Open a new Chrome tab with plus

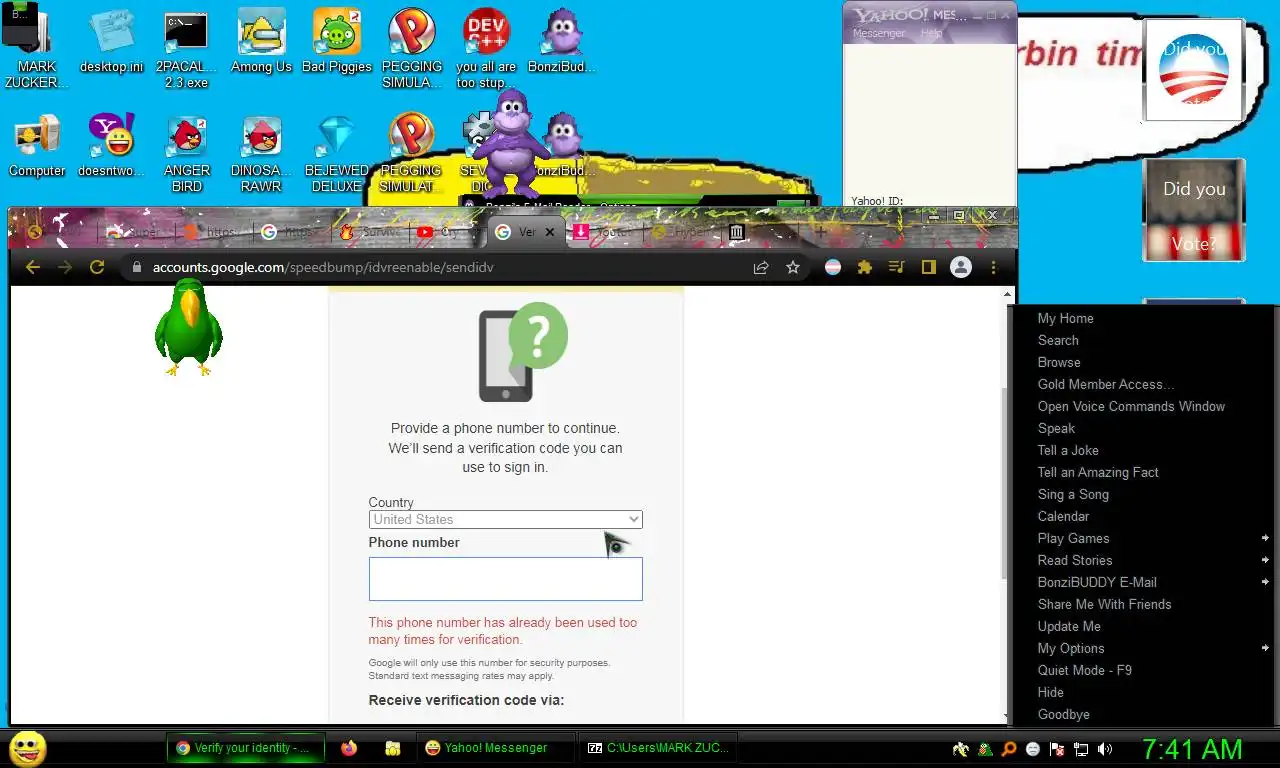pyautogui.click(x=820, y=232)
